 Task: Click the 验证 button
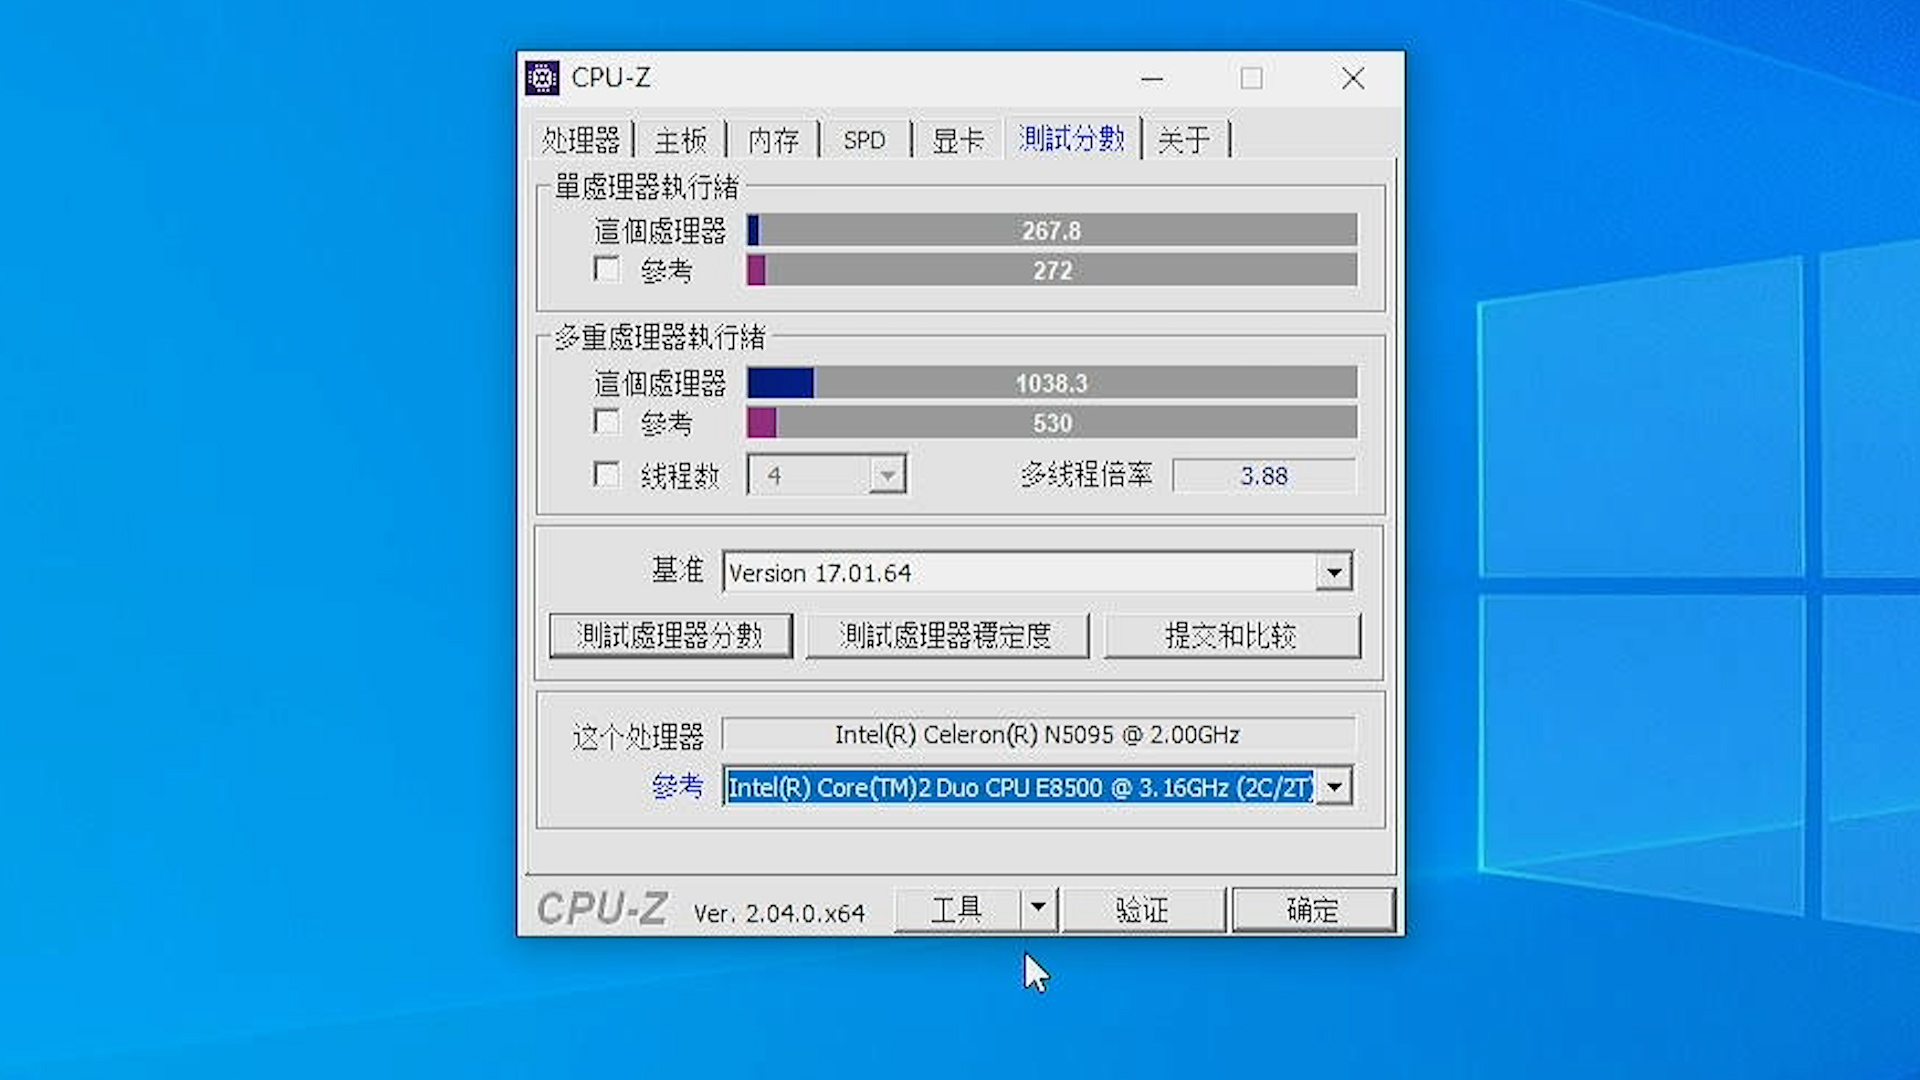coord(1143,909)
